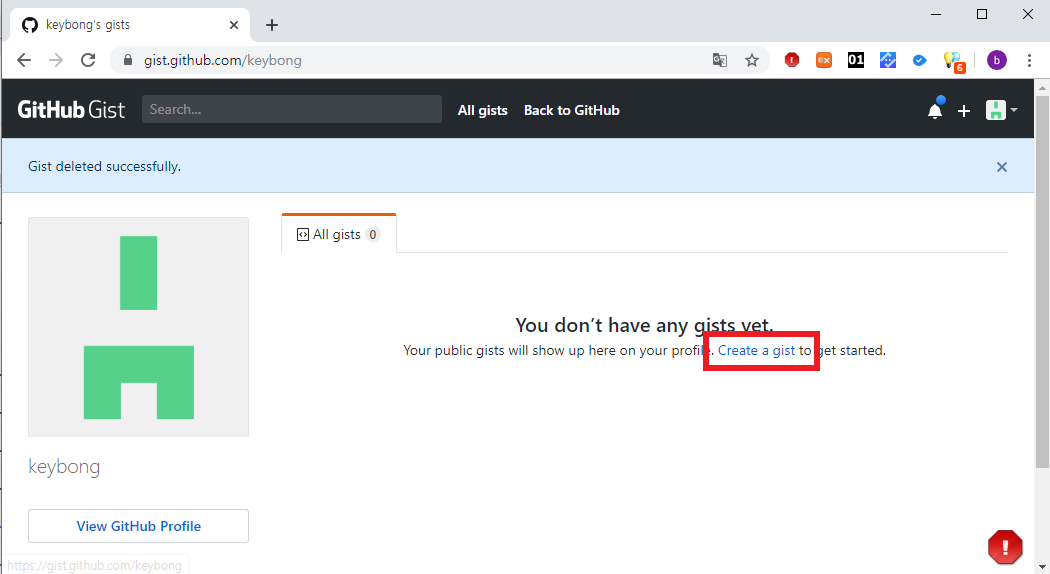Open the lightbulb extension with badge 6
Screen dimensions: 1050x574
tap(954, 62)
